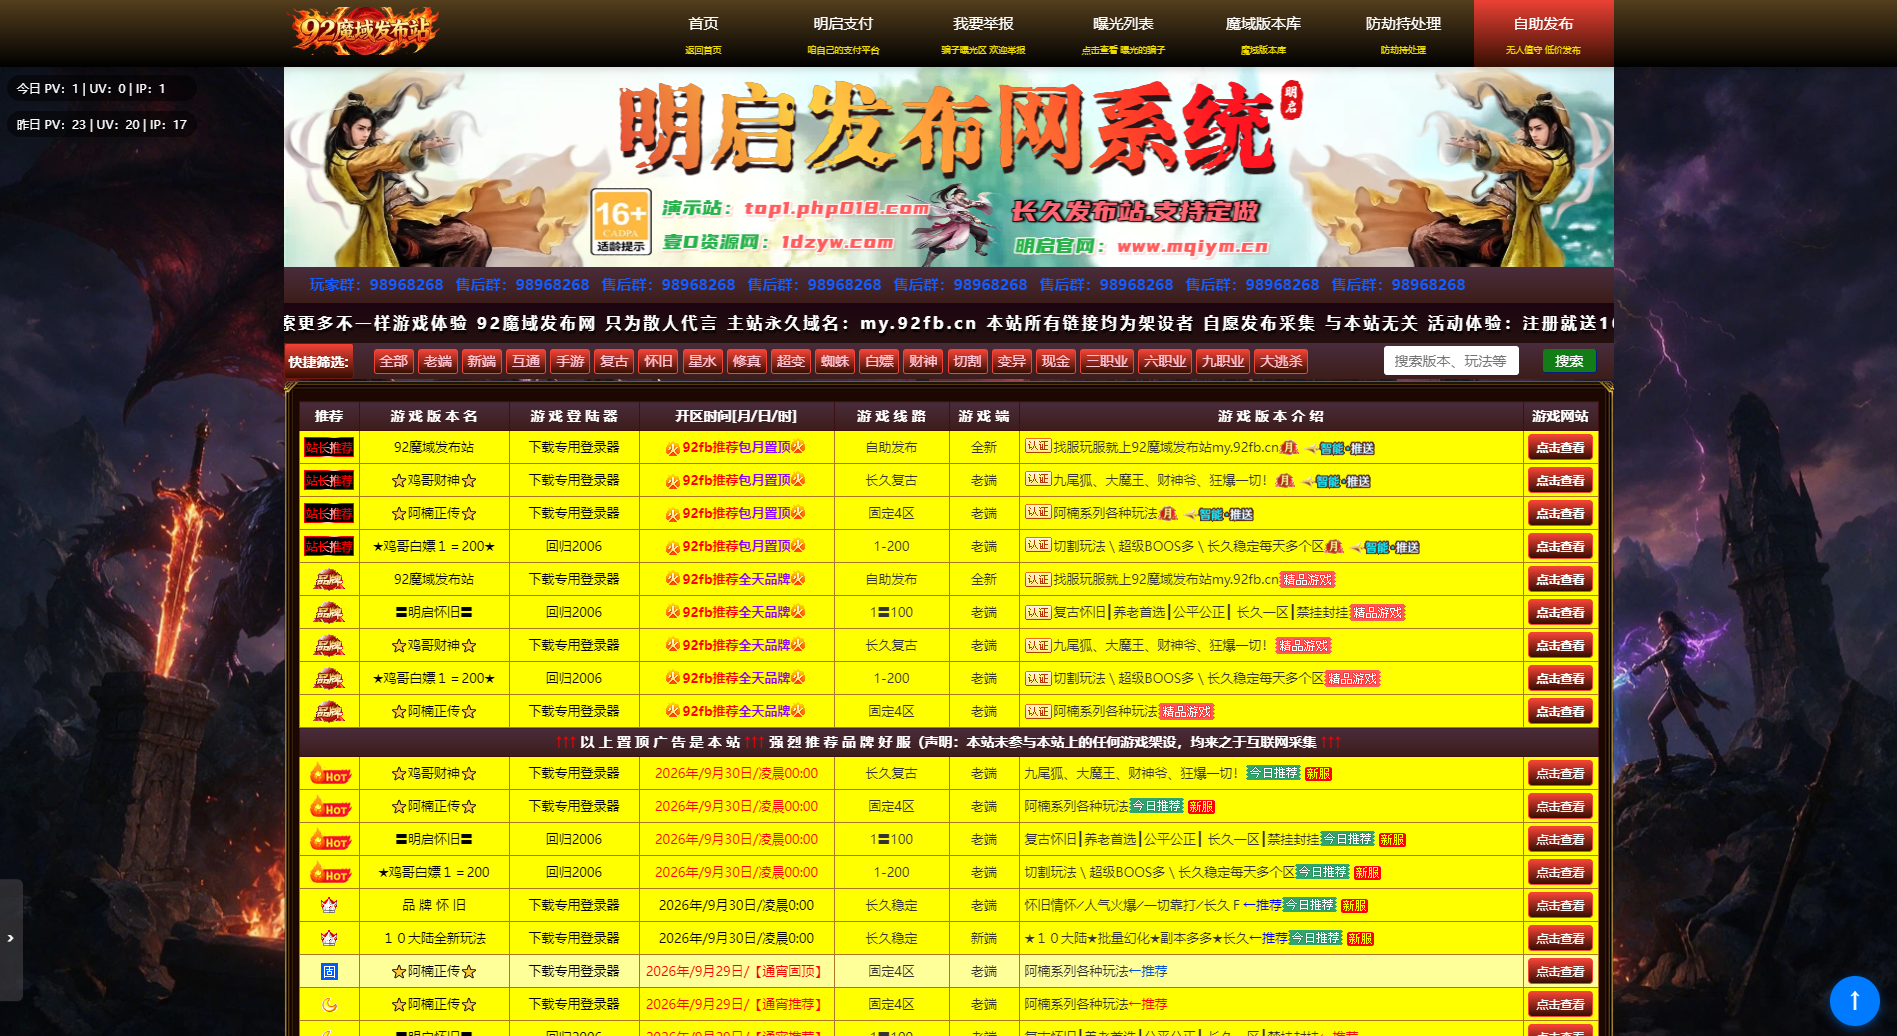Click the blue back-to-top arrow button
Viewport: 1897px width, 1036px height.
pos(1854,1000)
